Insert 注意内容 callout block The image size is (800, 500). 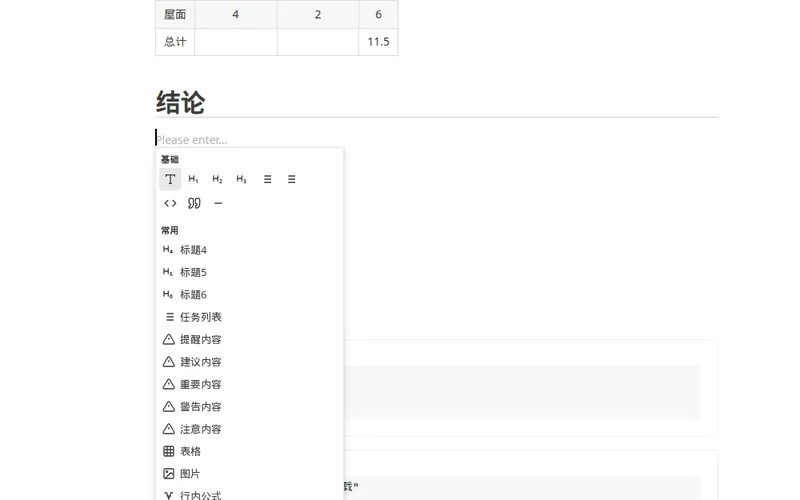(249, 429)
